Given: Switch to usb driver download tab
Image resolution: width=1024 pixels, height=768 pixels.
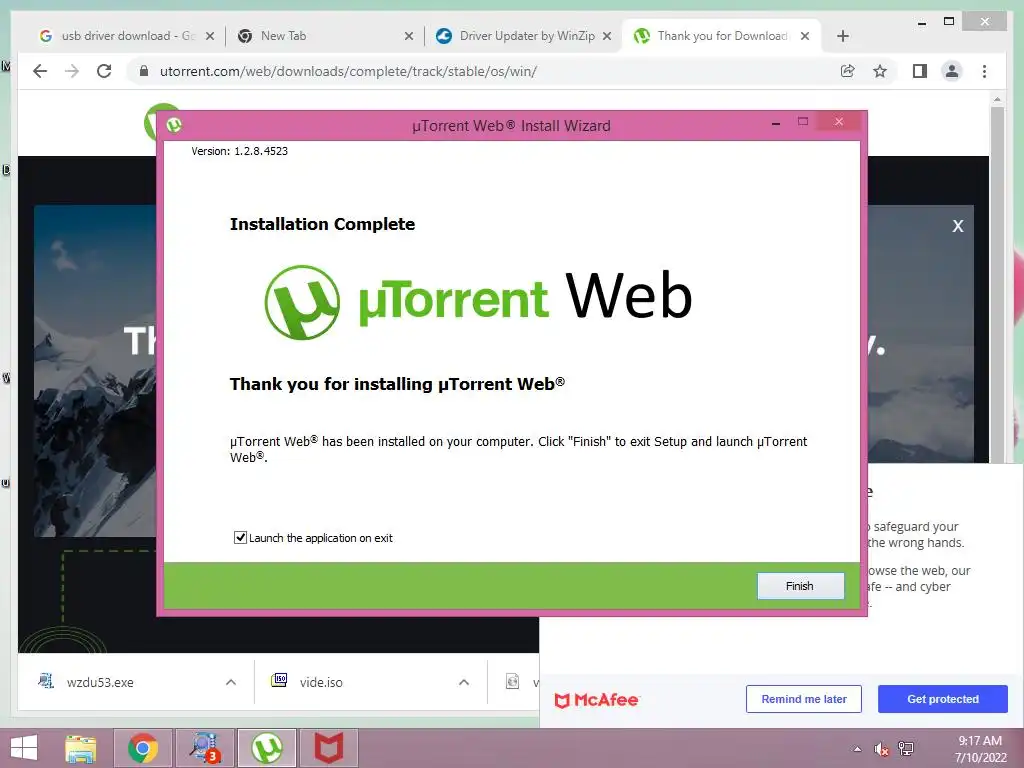Looking at the screenshot, I should [x=127, y=36].
